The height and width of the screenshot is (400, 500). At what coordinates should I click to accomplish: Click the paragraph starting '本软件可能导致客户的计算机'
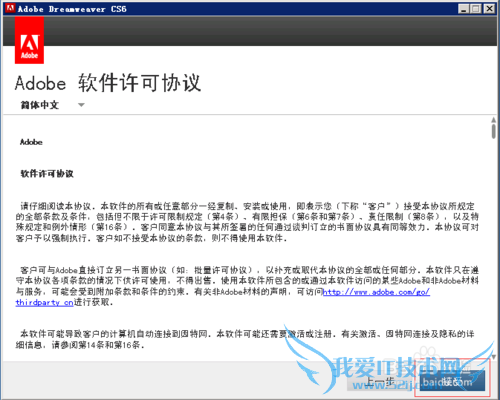(245, 339)
